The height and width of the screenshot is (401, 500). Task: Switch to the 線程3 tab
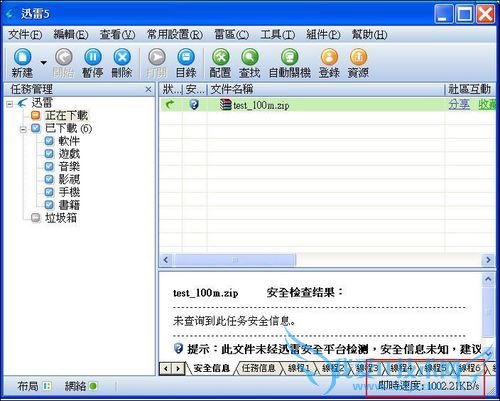pyautogui.click(x=367, y=368)
